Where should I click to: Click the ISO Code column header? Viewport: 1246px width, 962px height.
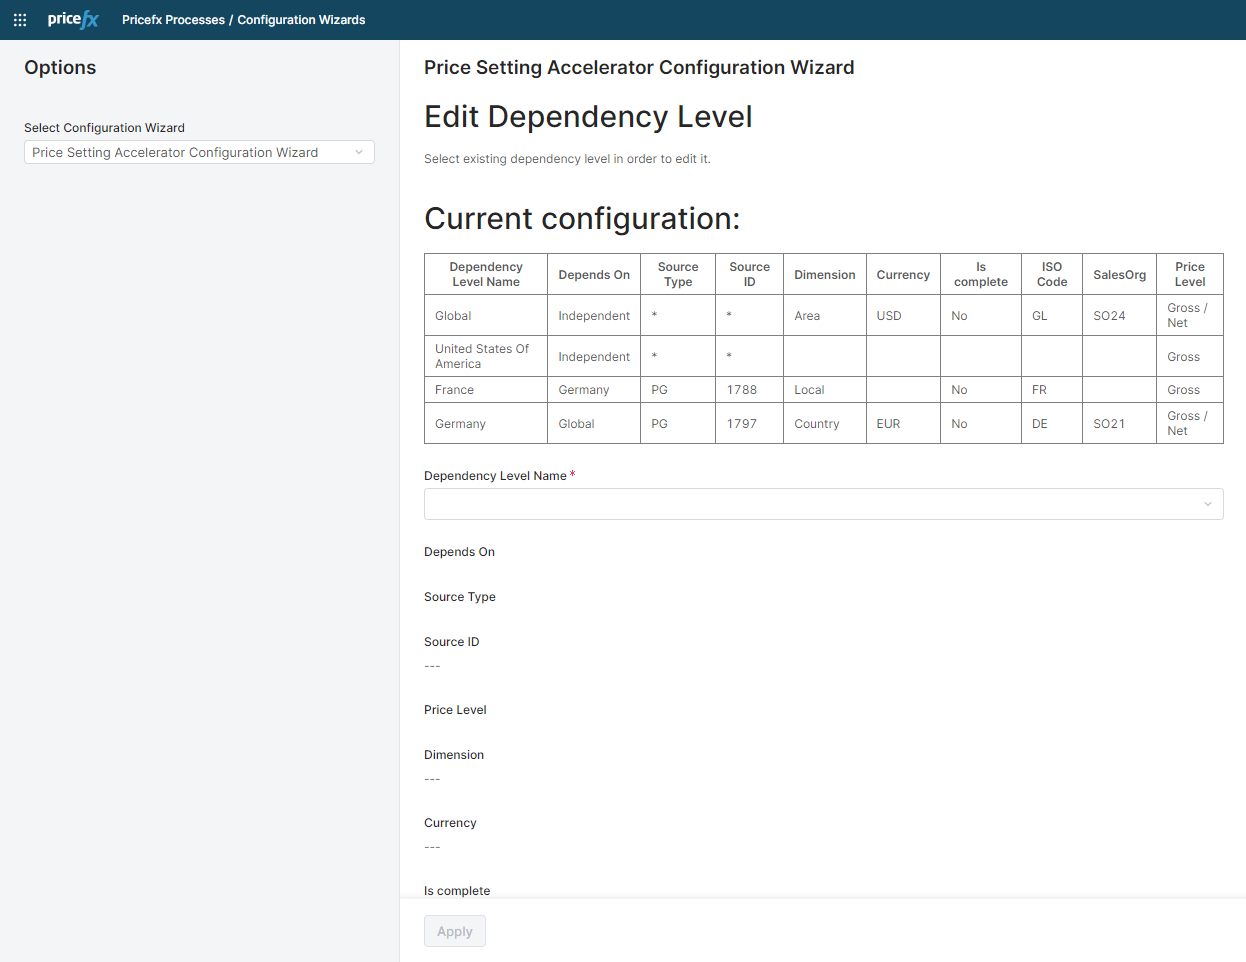[x=1051, y=274]
